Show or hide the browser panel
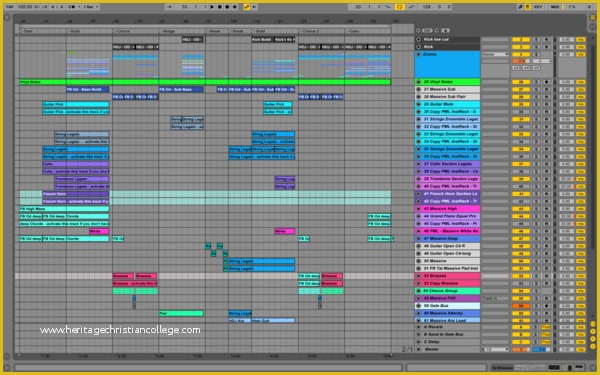 coord(7,18)
